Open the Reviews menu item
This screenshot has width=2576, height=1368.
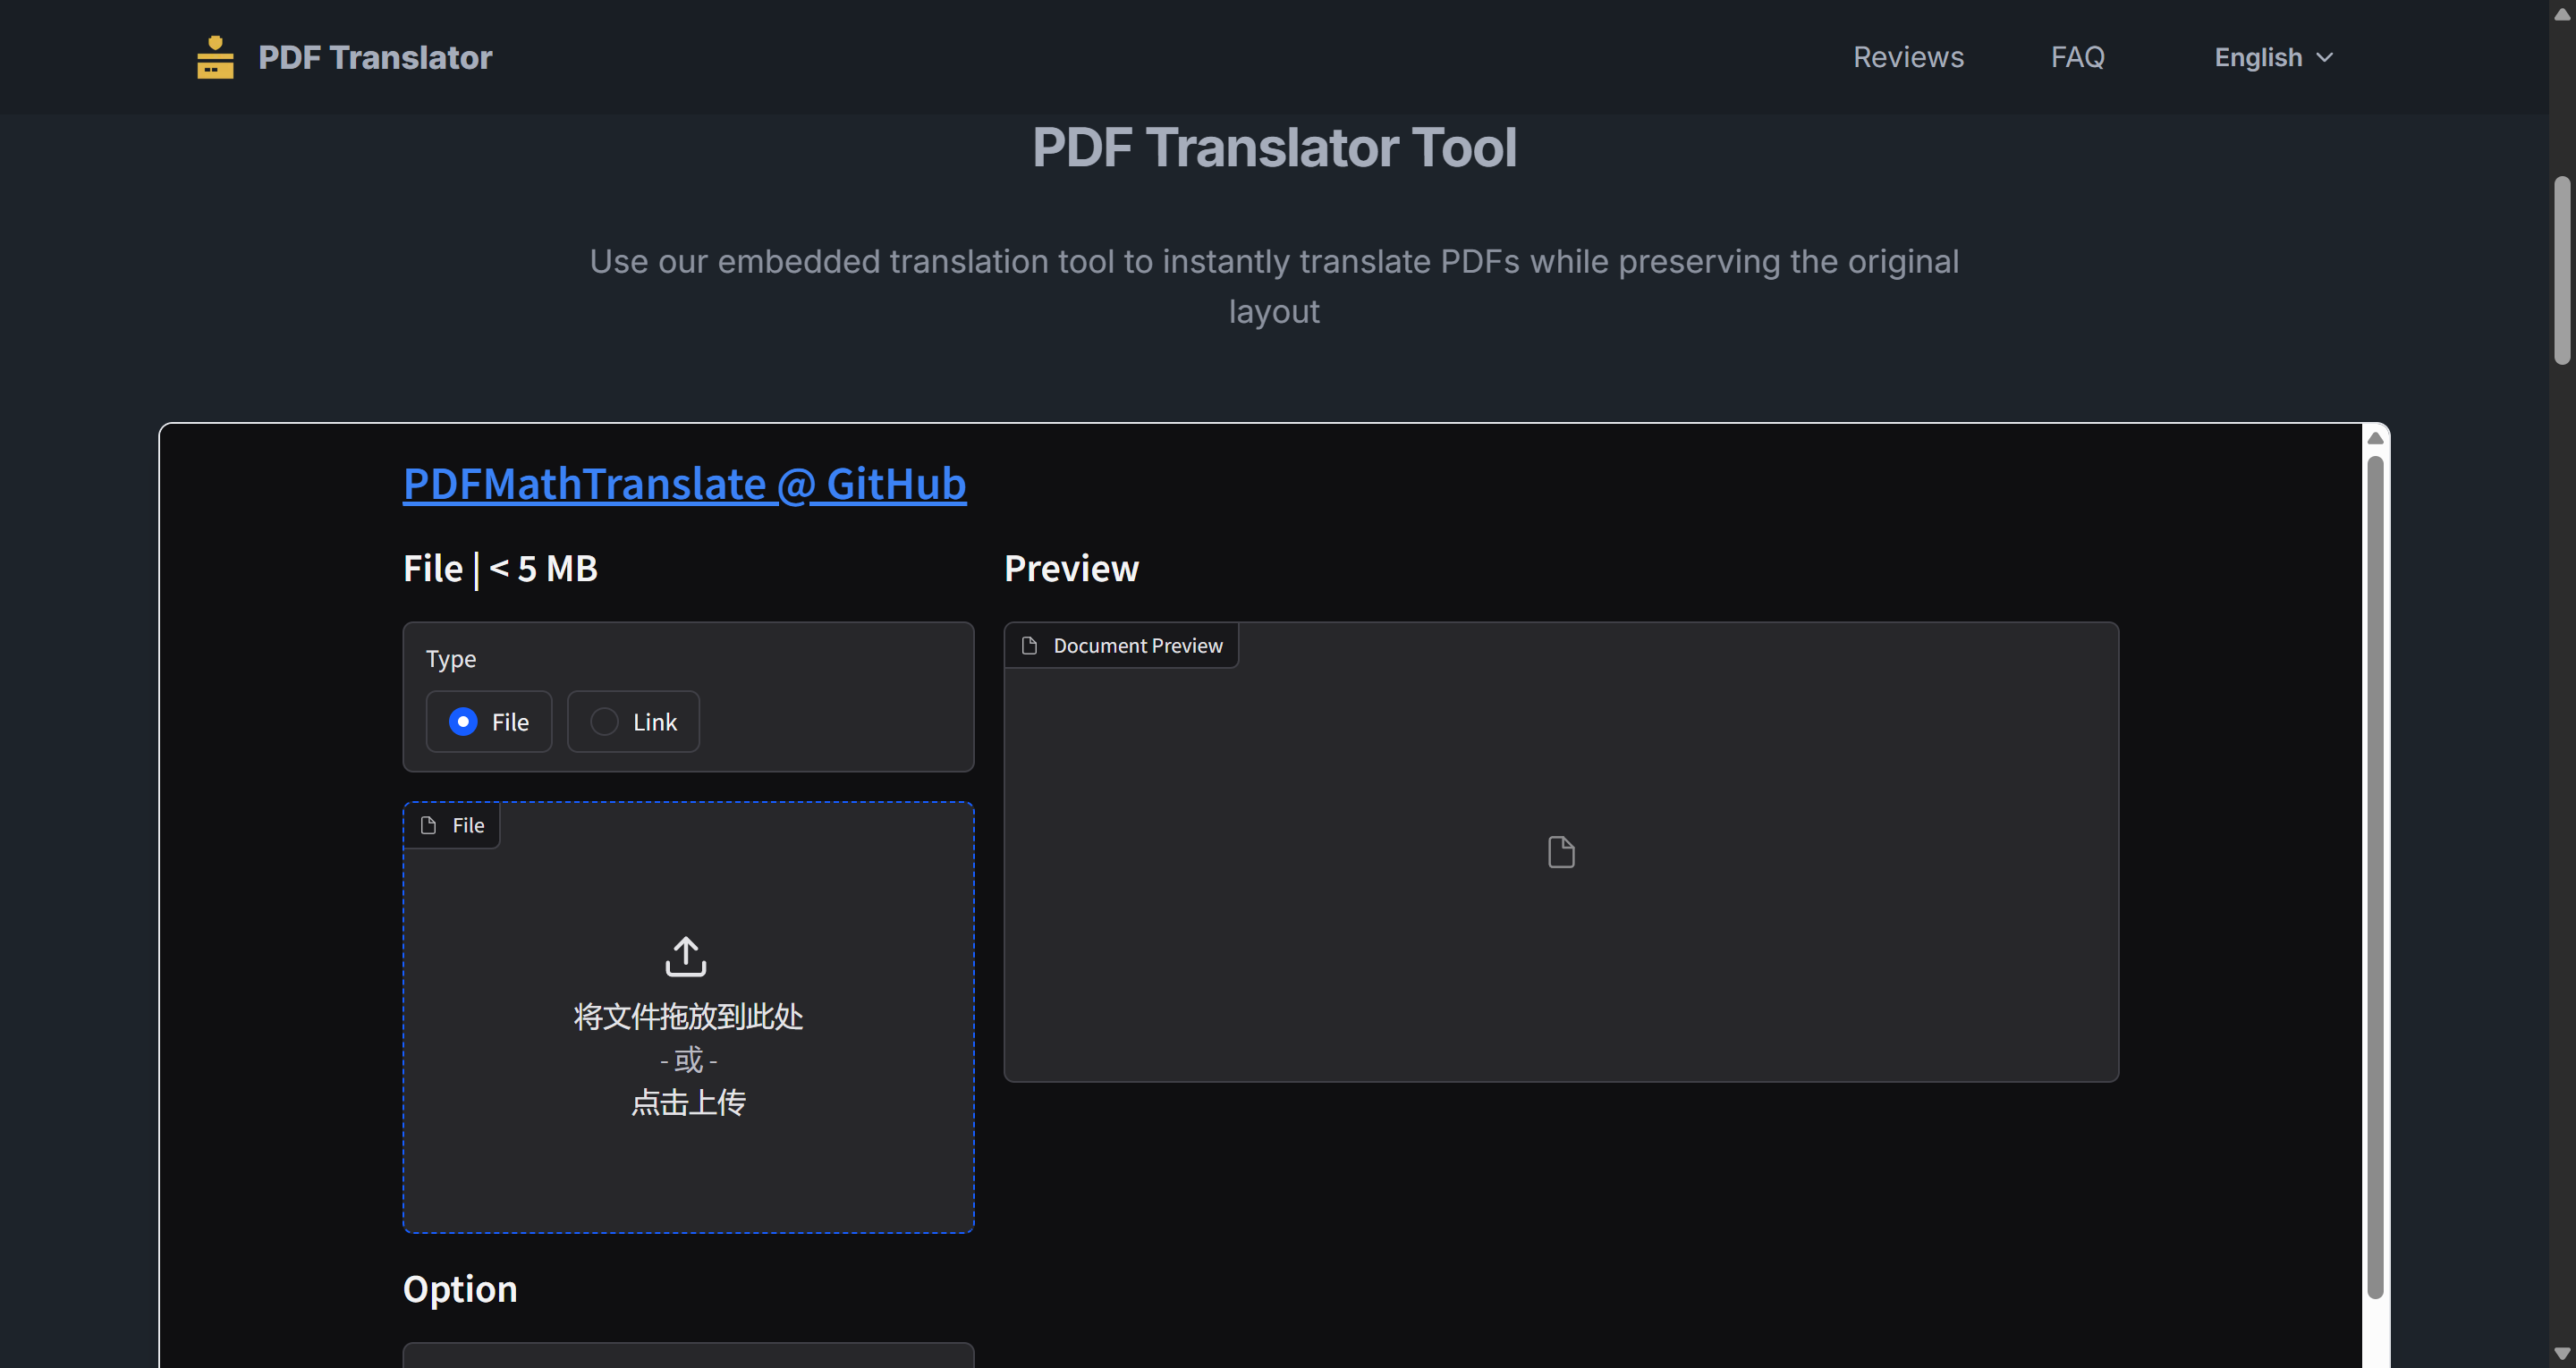1908,57
